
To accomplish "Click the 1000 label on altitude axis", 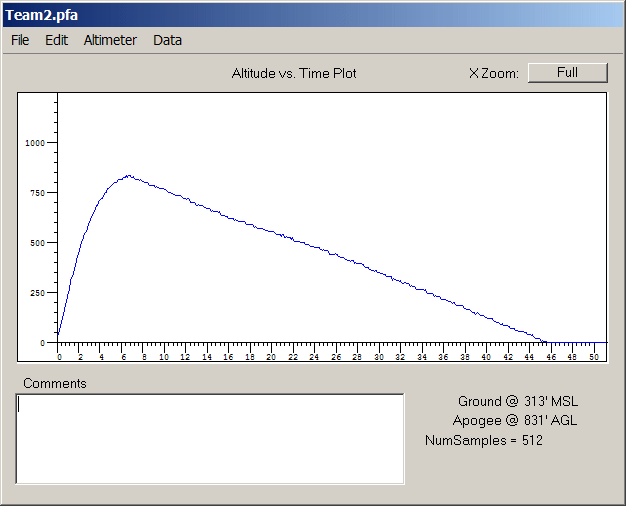I will [x=35, y=143].
